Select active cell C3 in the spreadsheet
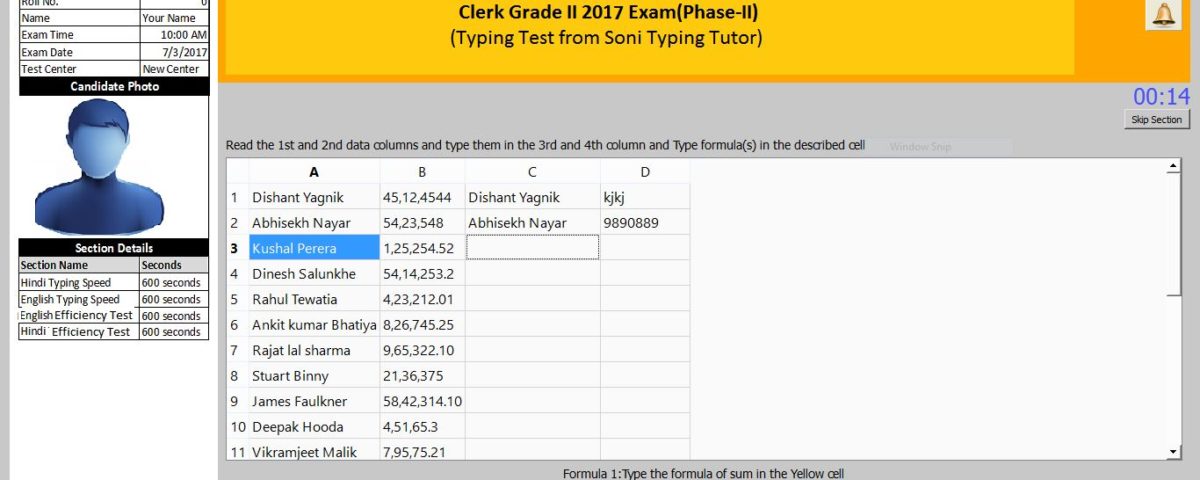 point(532,247)
